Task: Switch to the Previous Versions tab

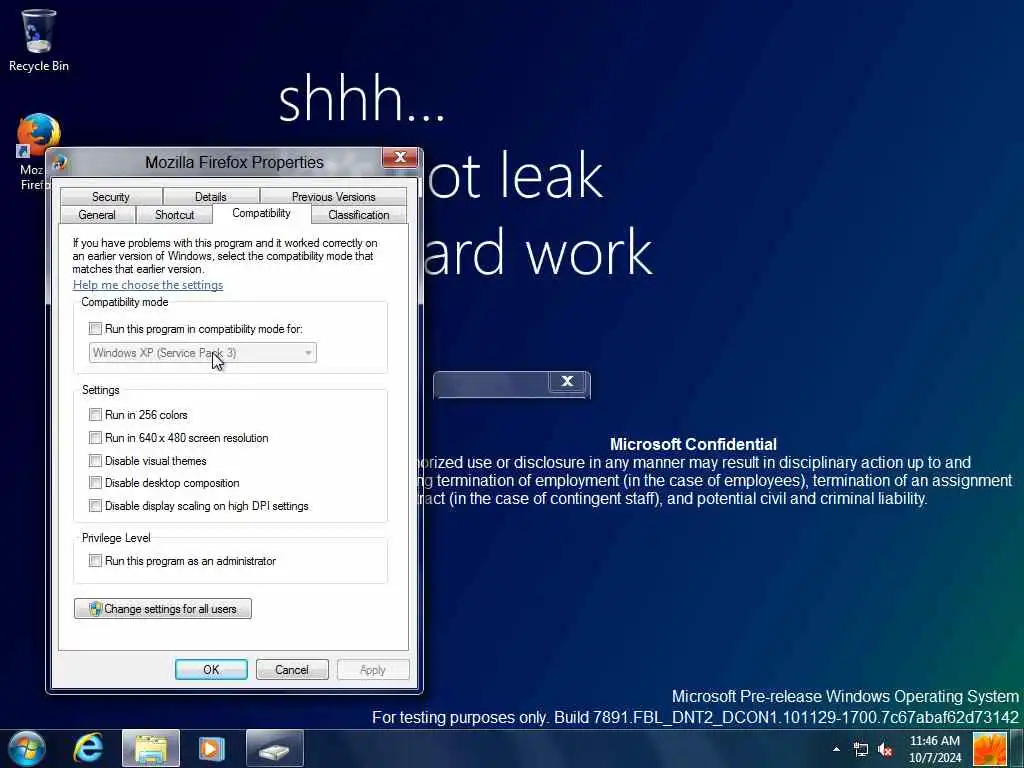Action: pyautogui.click(x=333, y=197)
